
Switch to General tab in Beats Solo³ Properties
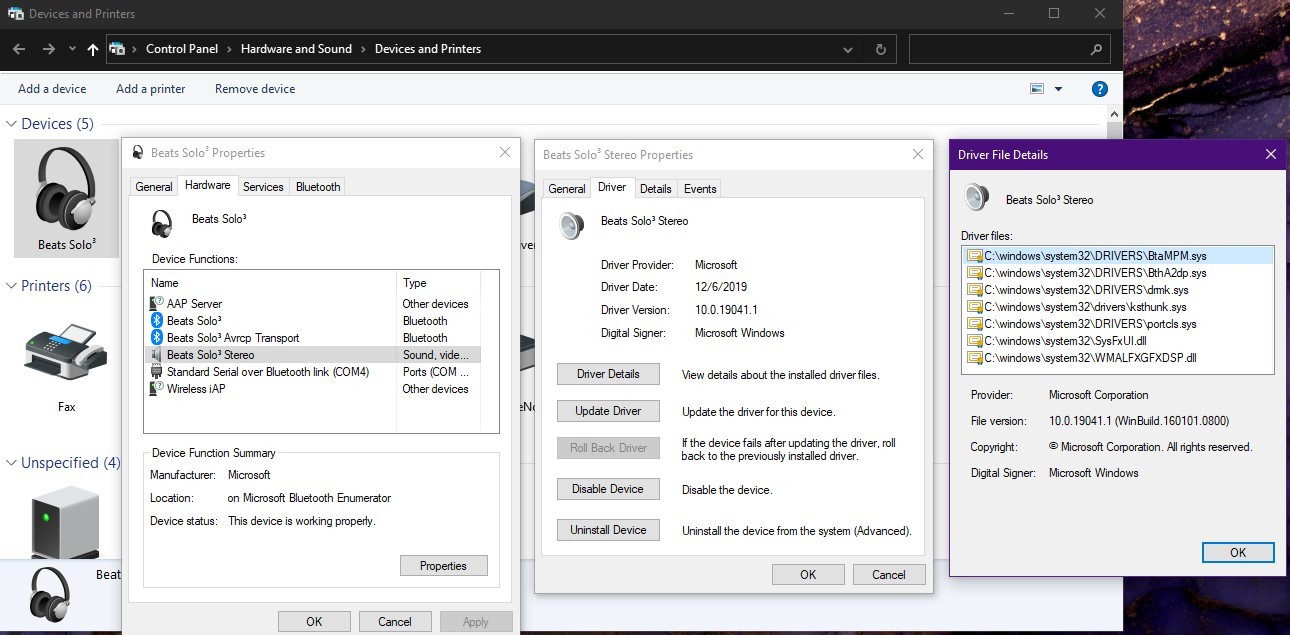[x=154, y=187]
